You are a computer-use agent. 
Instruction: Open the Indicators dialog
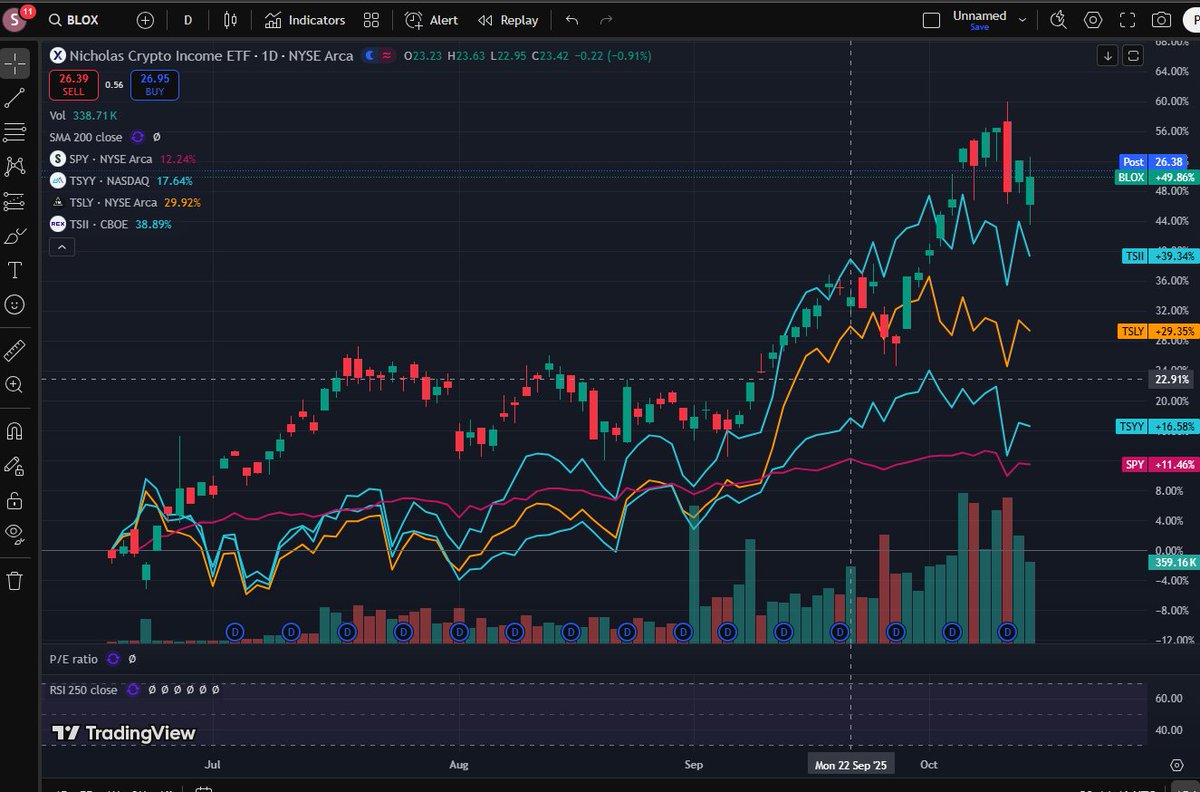305,20
